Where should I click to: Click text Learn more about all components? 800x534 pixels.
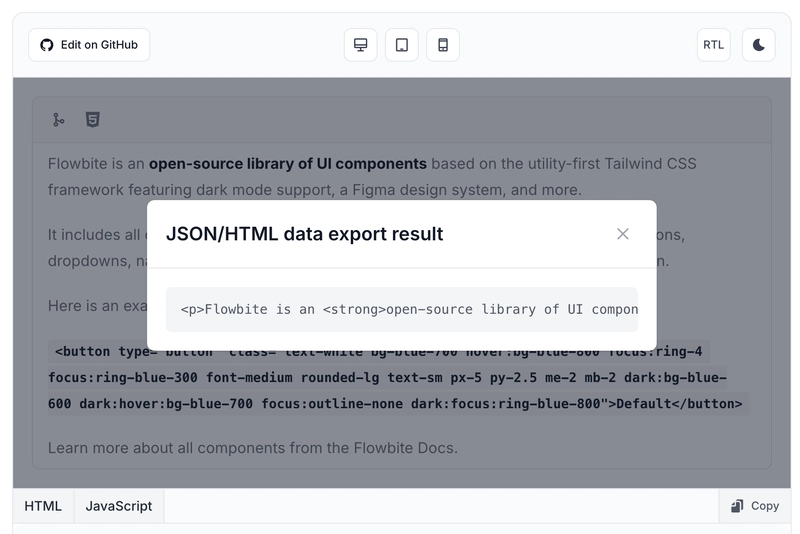[x=166, y=448]
